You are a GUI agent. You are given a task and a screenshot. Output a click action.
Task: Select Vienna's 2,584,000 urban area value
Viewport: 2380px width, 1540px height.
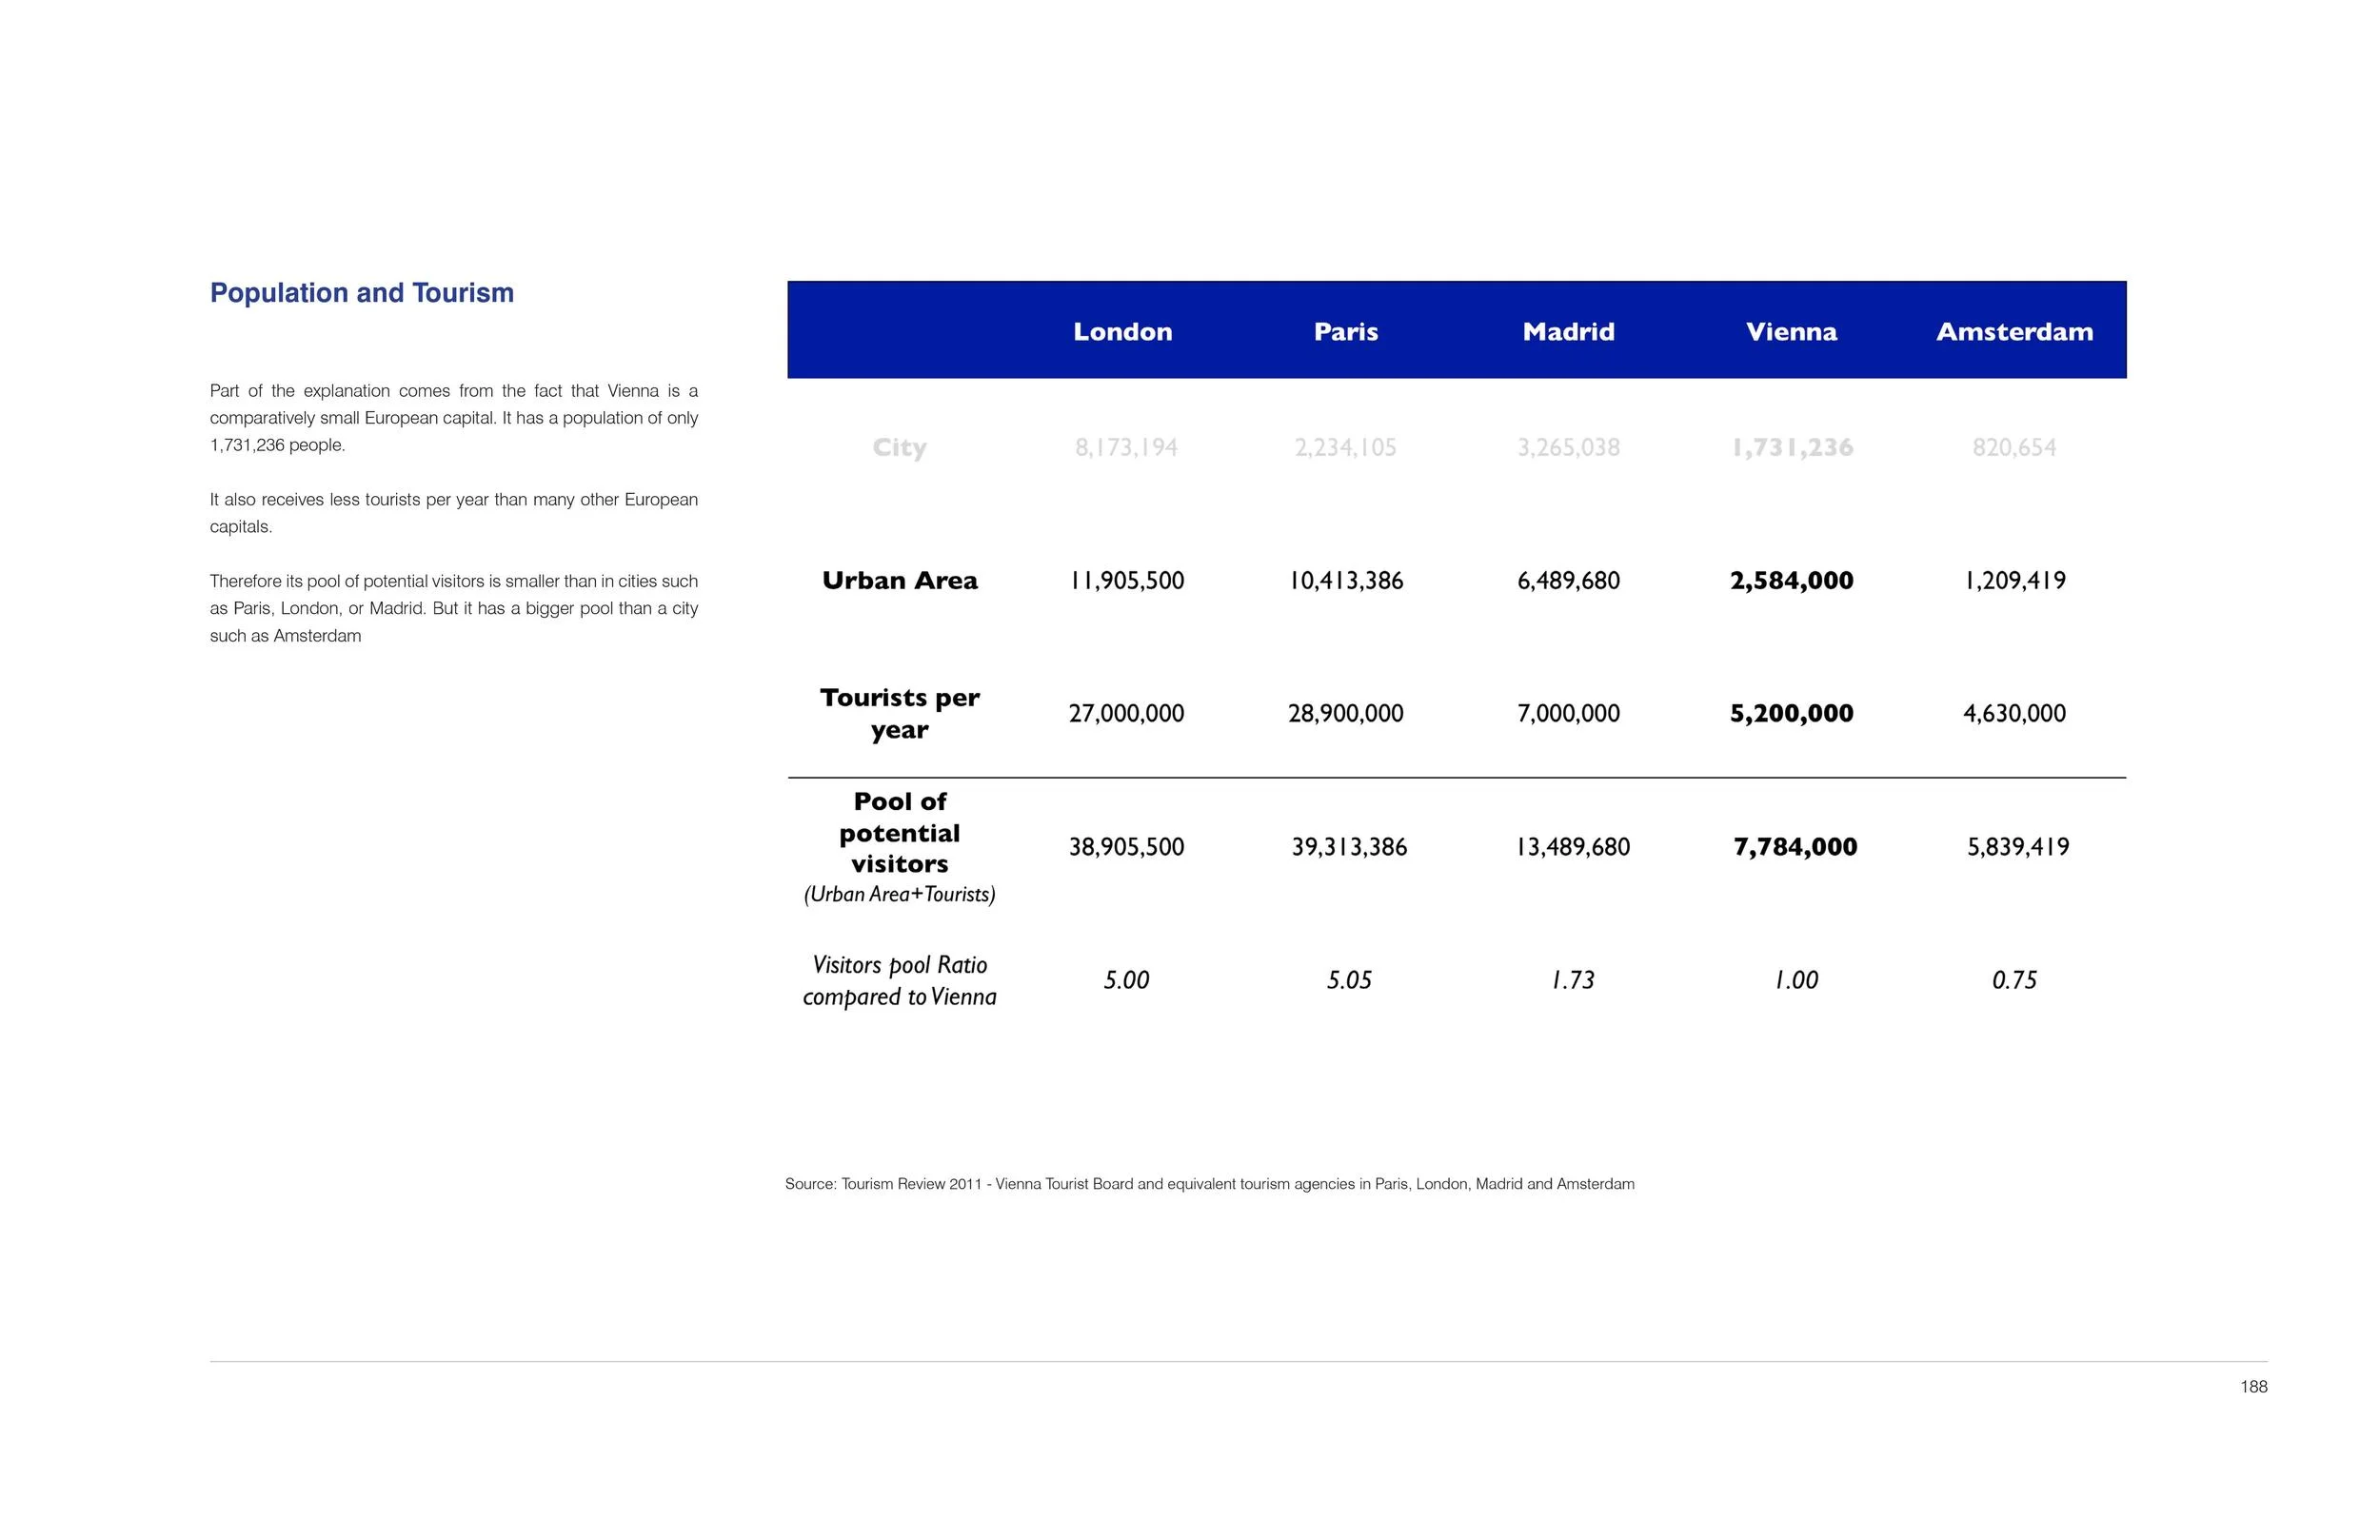tap(1791, 581)
